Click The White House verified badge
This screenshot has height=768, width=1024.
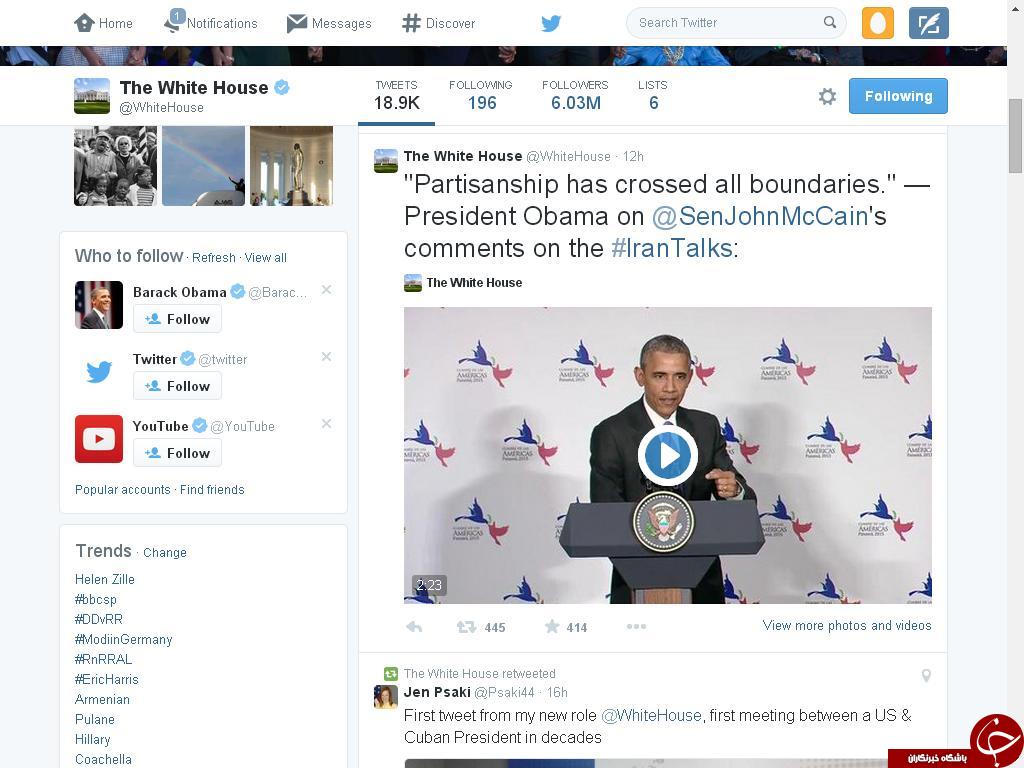point(281,87)
